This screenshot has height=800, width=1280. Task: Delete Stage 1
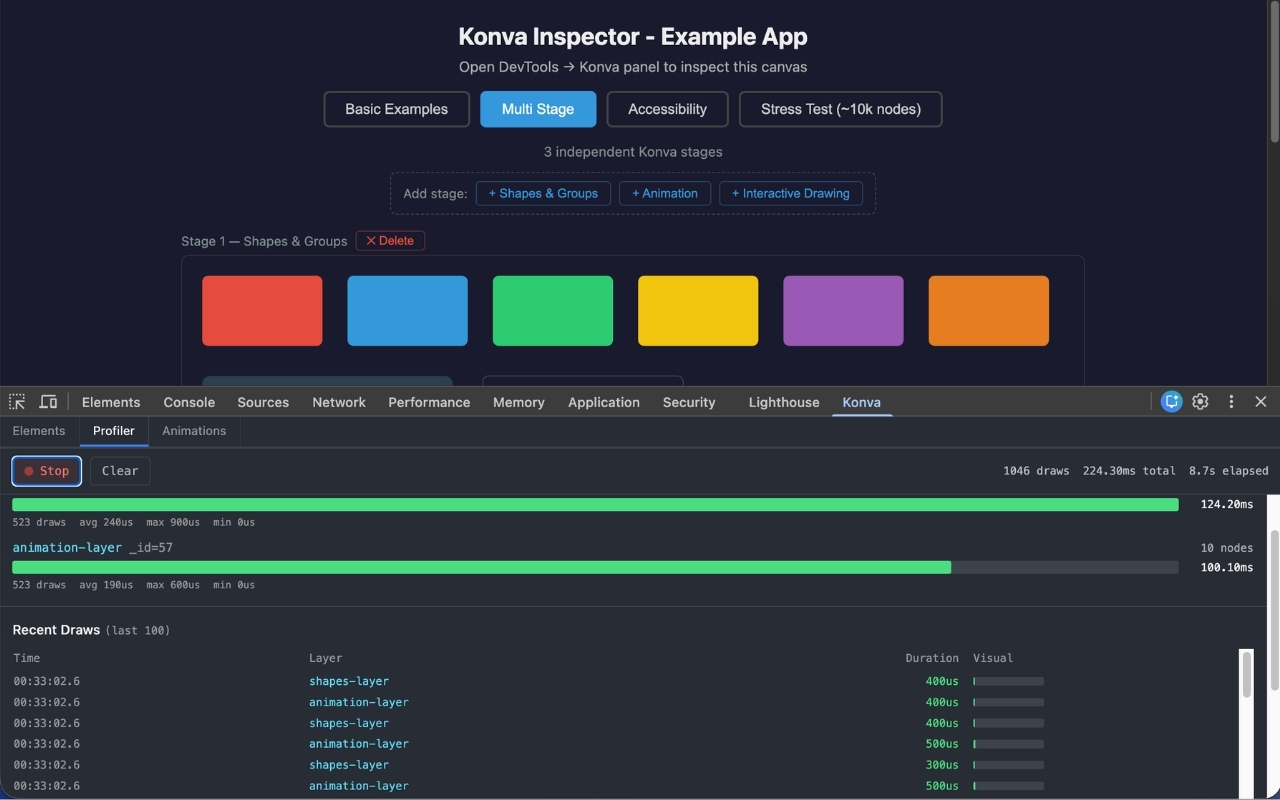[390, 241]
